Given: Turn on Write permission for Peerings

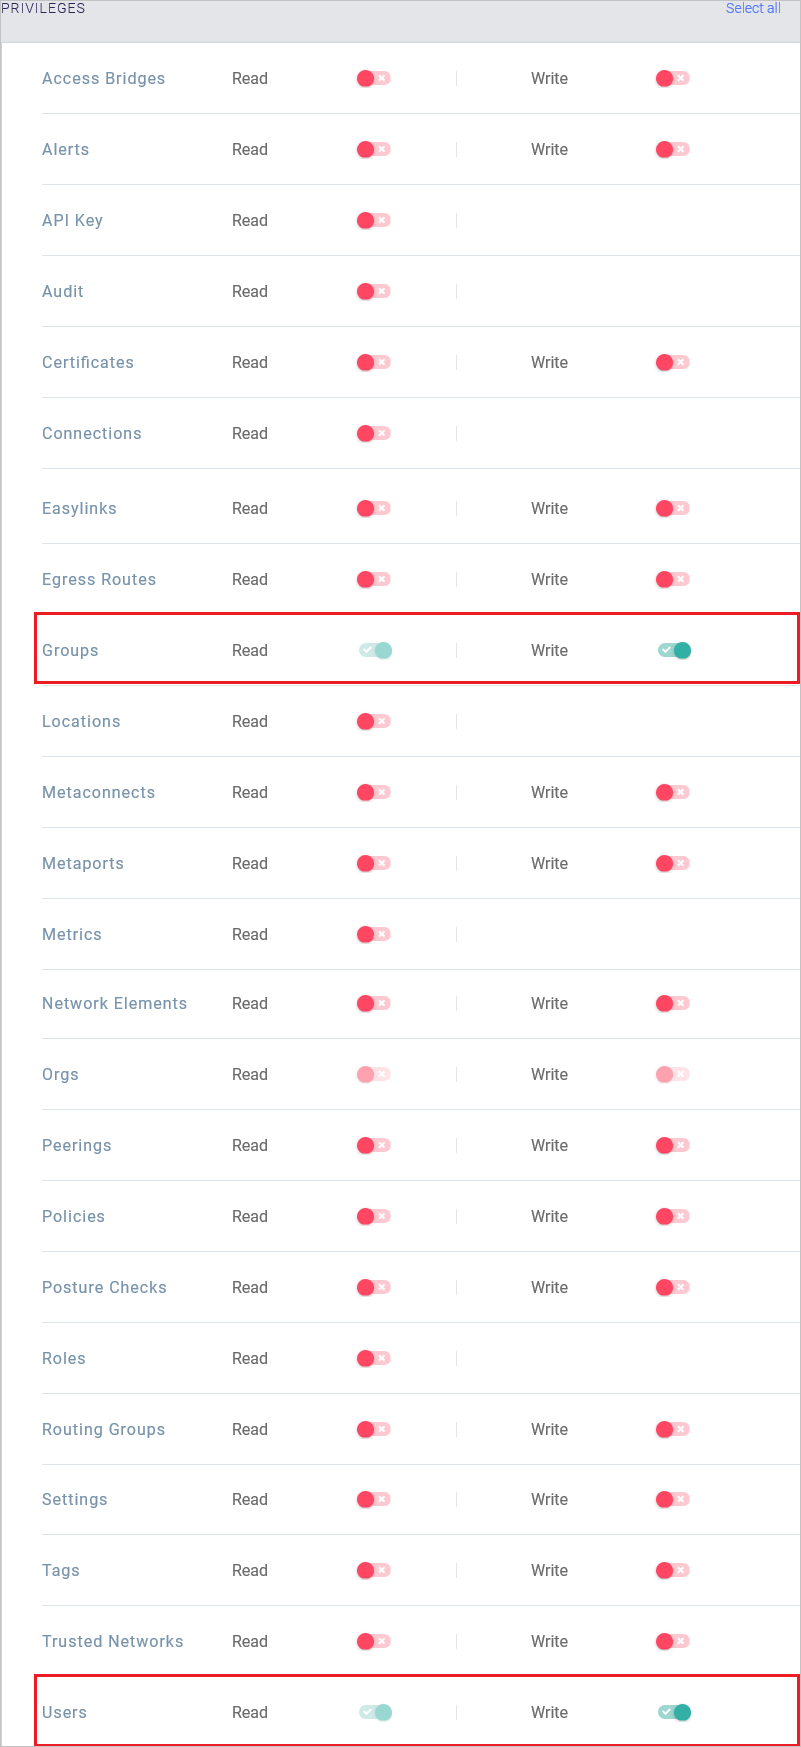Looking at the screenshot, I should 671,1145.
